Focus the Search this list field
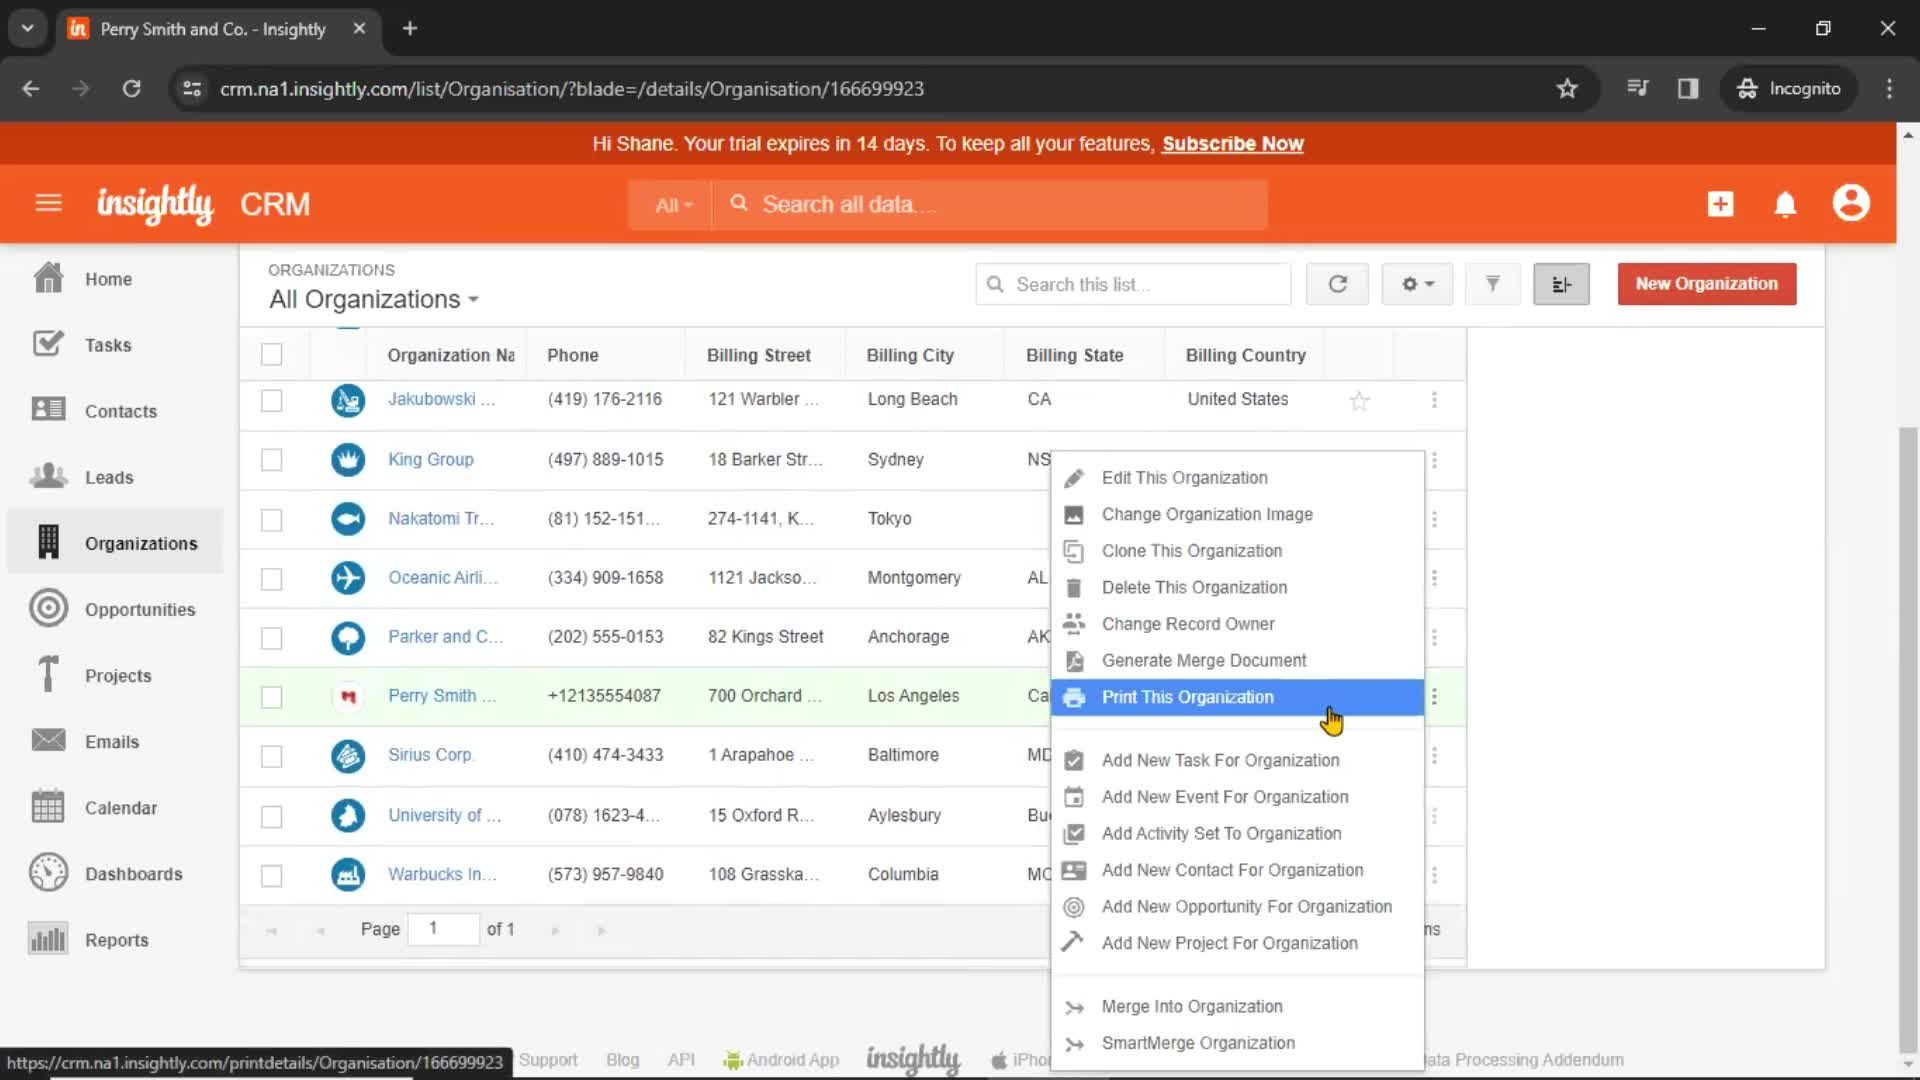Viewport: 1920px width, 1080px height. [x=1133, y=284]
